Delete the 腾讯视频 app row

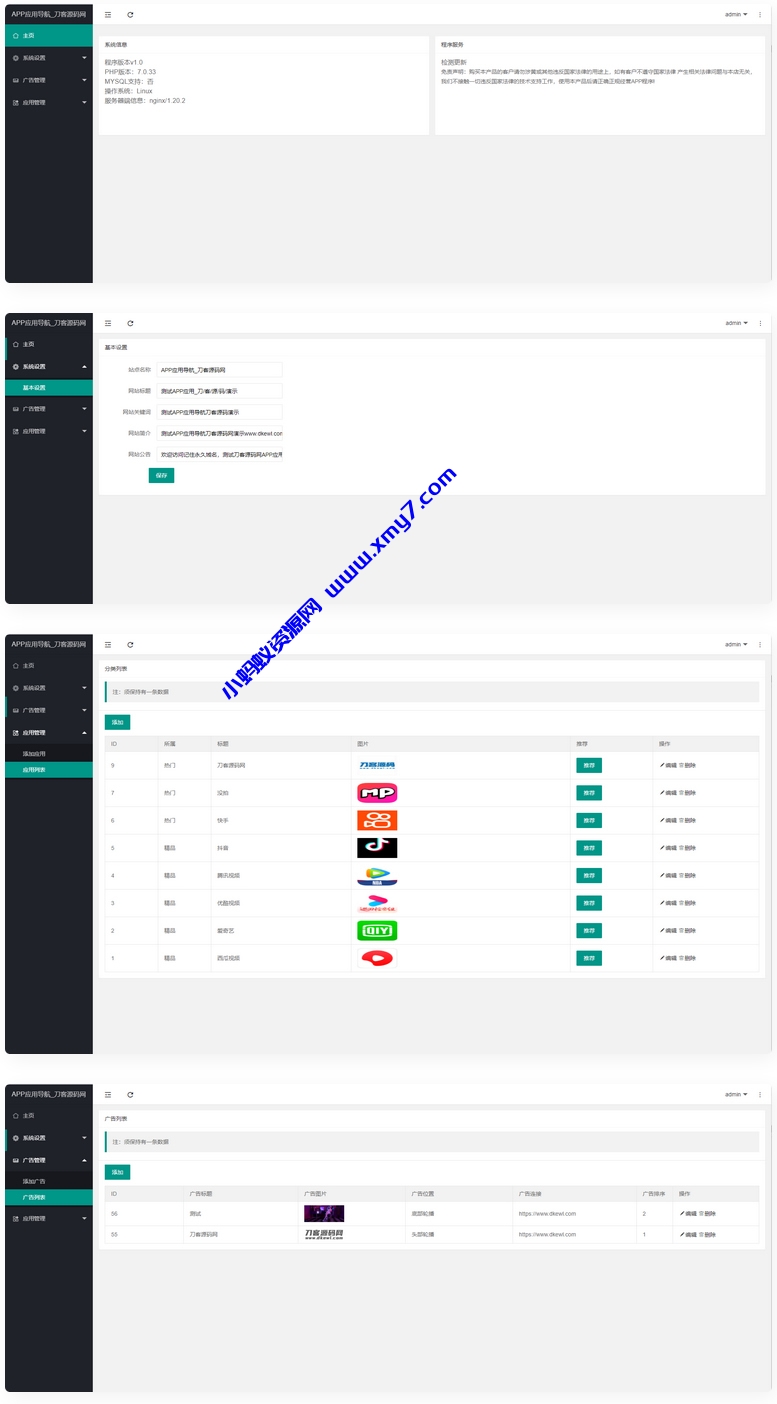point(687,875)
